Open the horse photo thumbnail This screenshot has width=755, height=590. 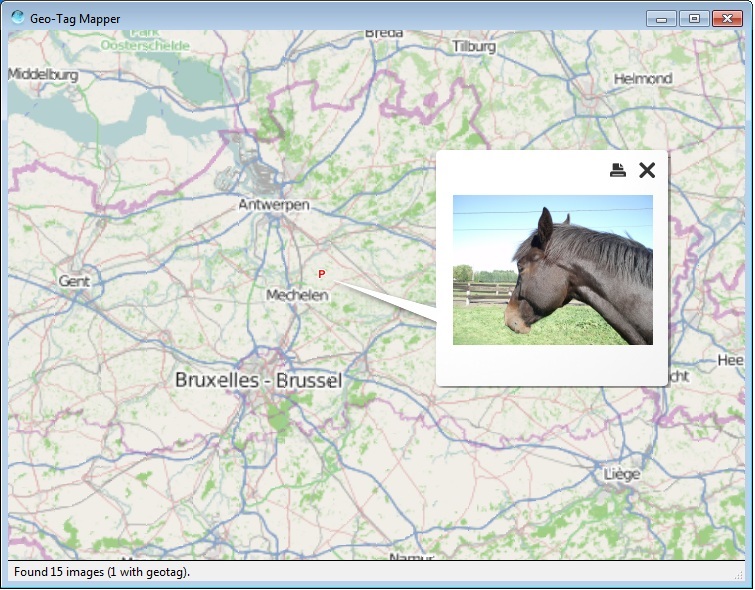[553, 270]
